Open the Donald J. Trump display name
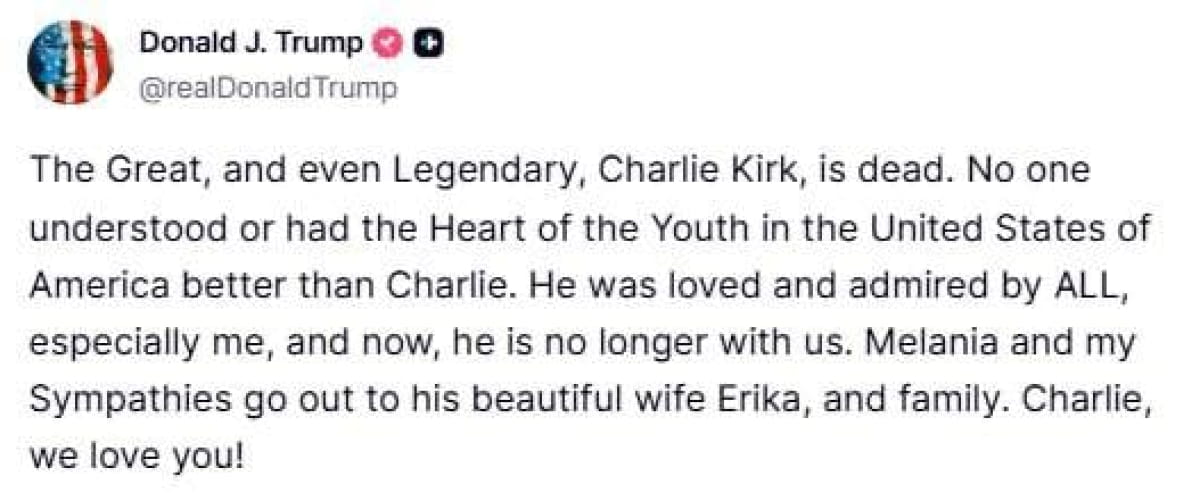1200x493 pixels. click(252, 43)
